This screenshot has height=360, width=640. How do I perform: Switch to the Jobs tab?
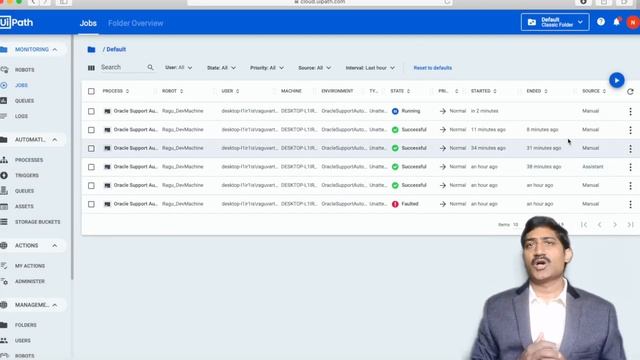(x=88, y=23)
